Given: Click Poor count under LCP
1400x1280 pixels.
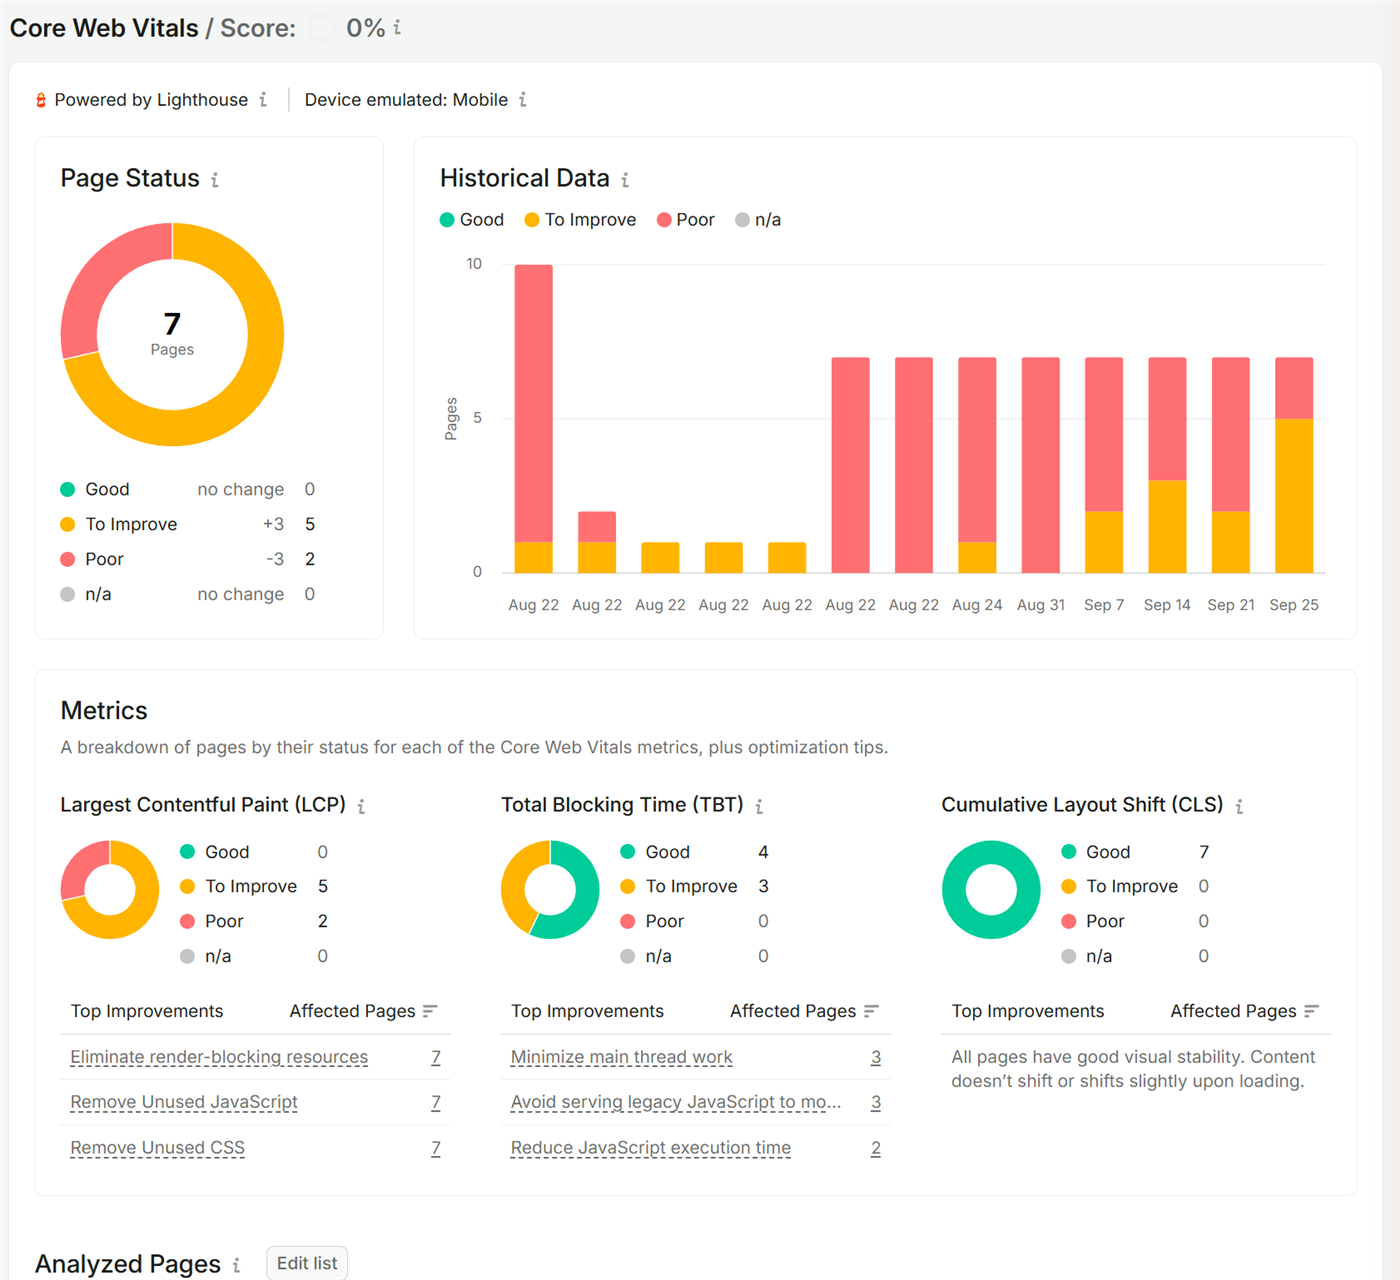Looking at the screenshot, I should coord(323,921).
